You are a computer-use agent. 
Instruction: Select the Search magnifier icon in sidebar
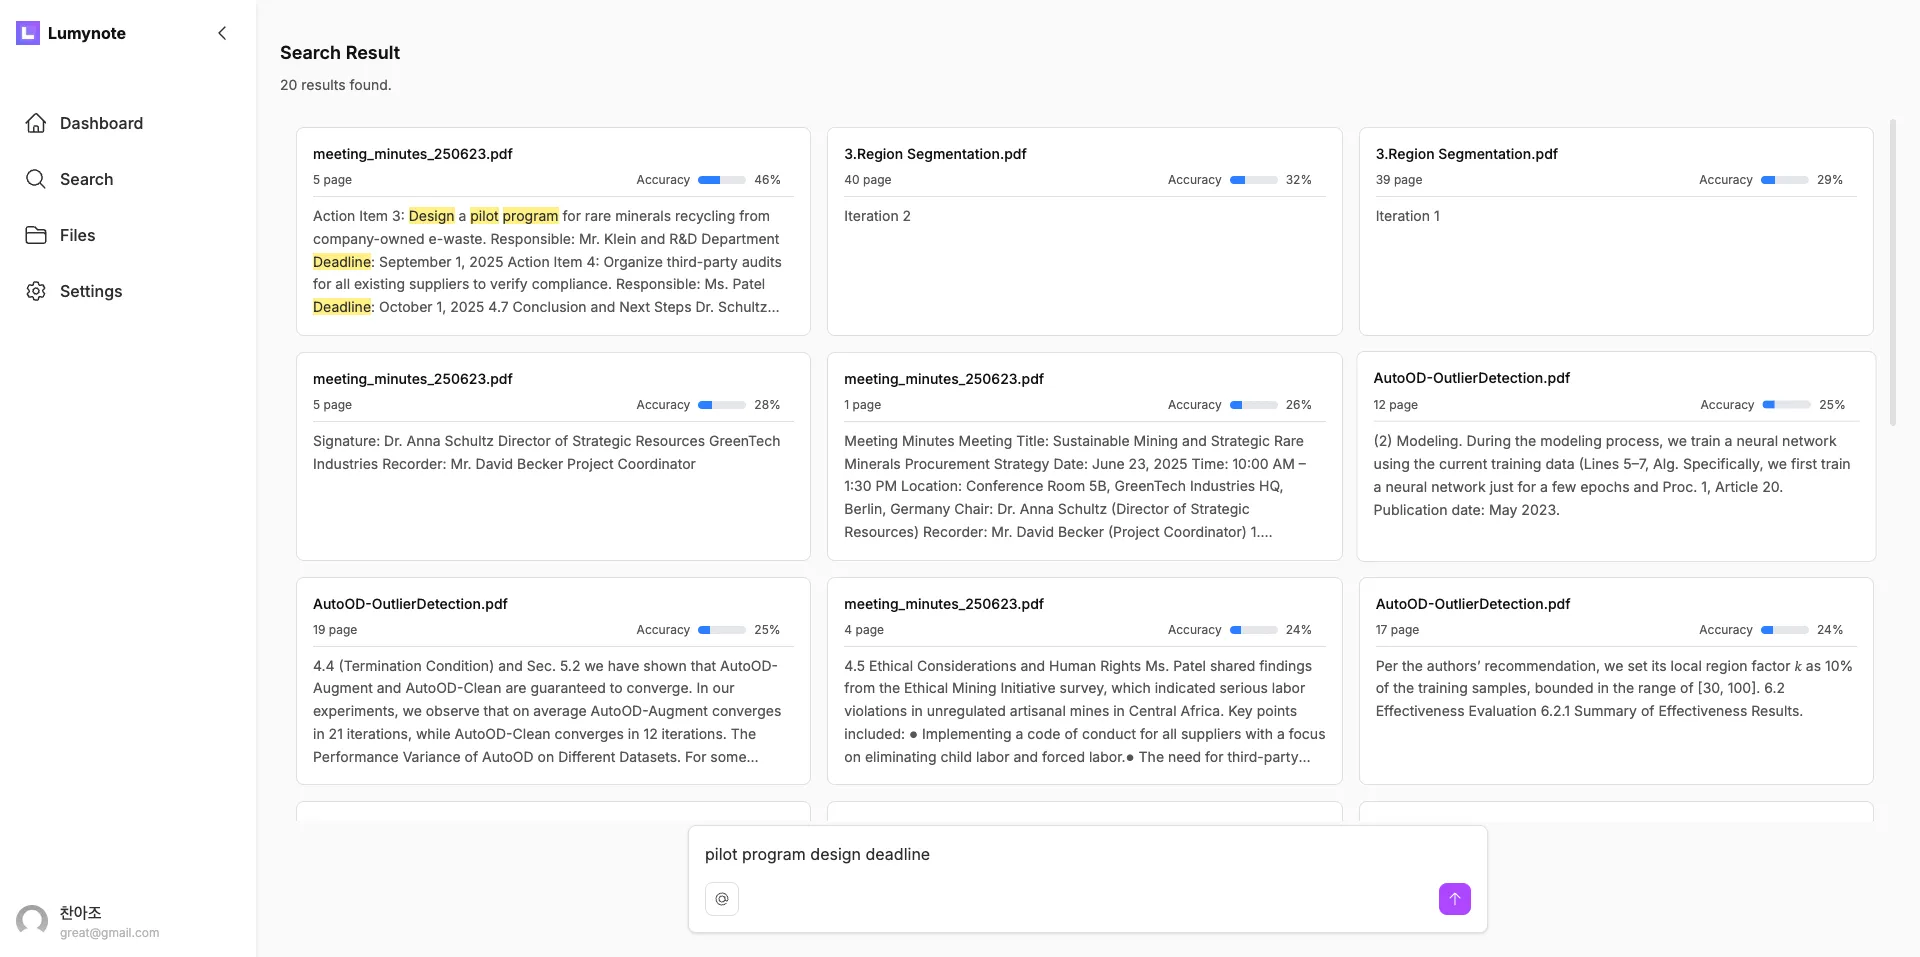pyautogui.click(x=36, y=179)
